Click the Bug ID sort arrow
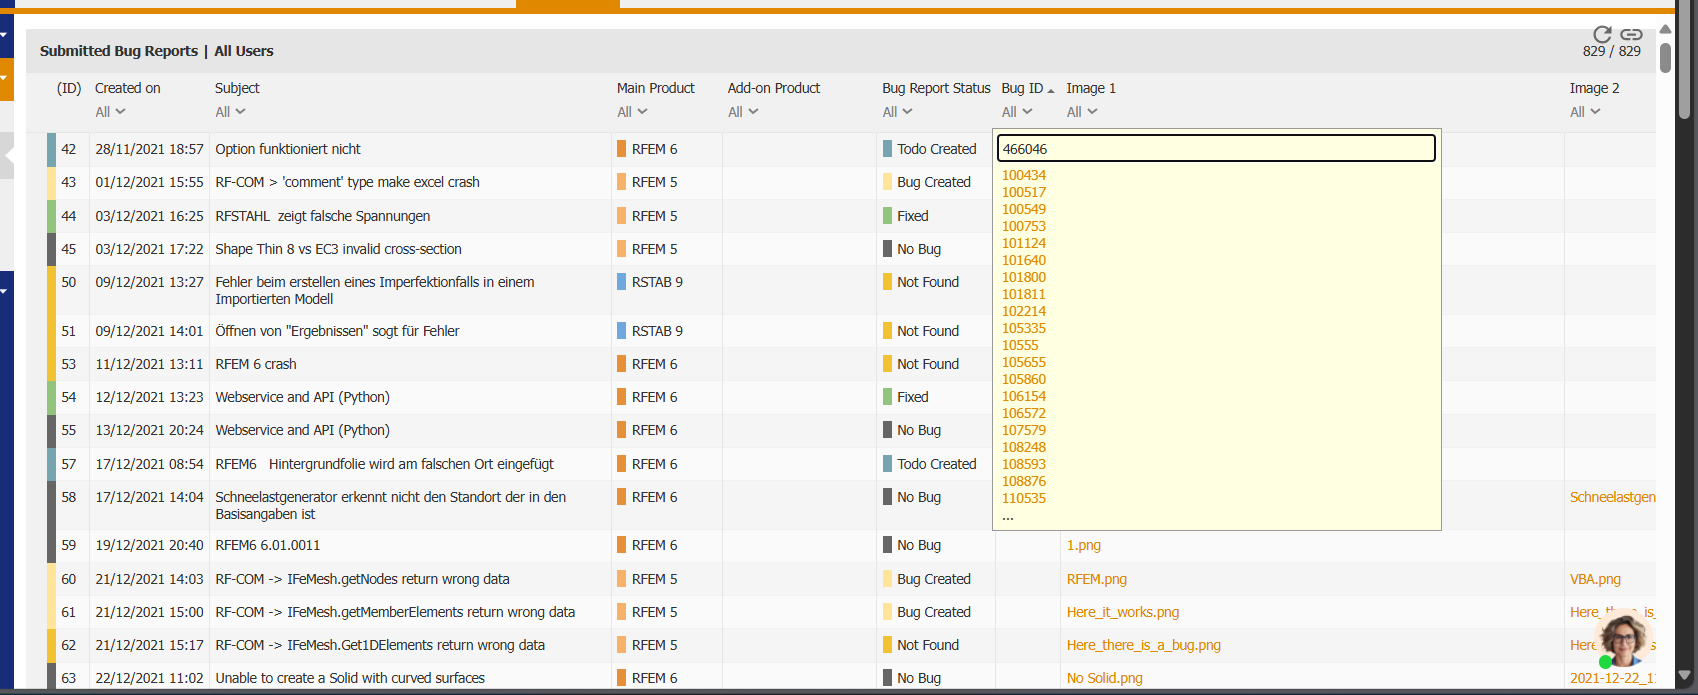This screenshot has height=695, width=1698. (1051, 91)
